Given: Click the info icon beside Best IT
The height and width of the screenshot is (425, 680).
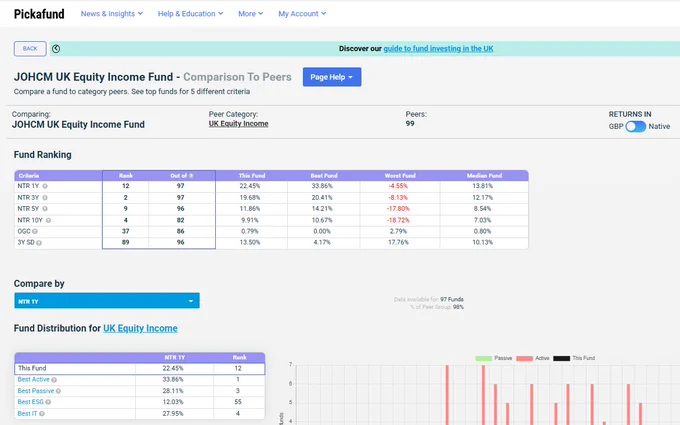Looking at the screenshot, I should coord(42,414).
